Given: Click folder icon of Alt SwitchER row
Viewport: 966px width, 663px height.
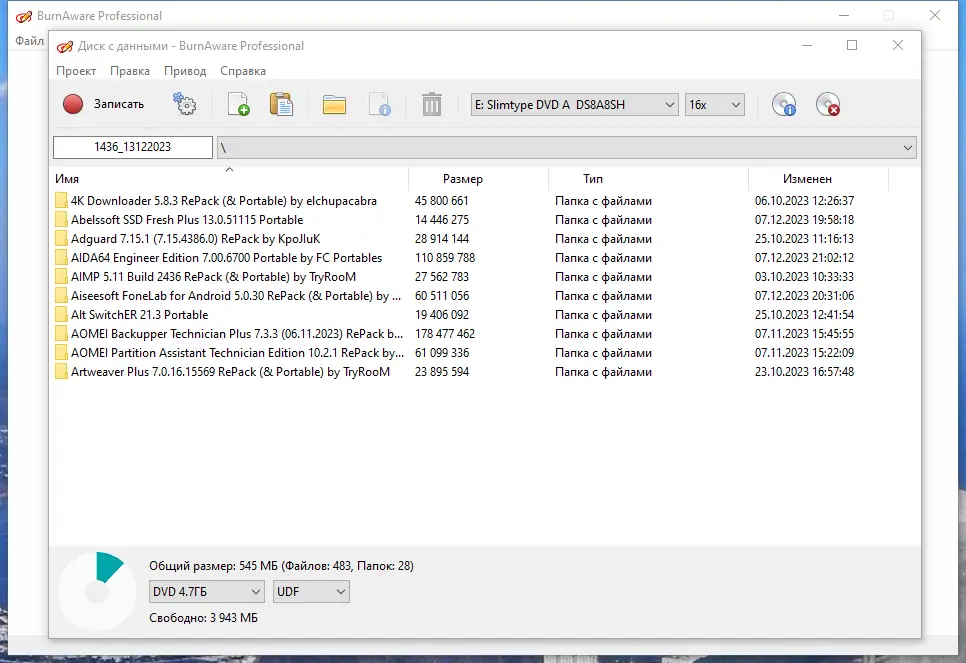Looking at the screenshot, I should pyautogui.click(x=61, y=315).
